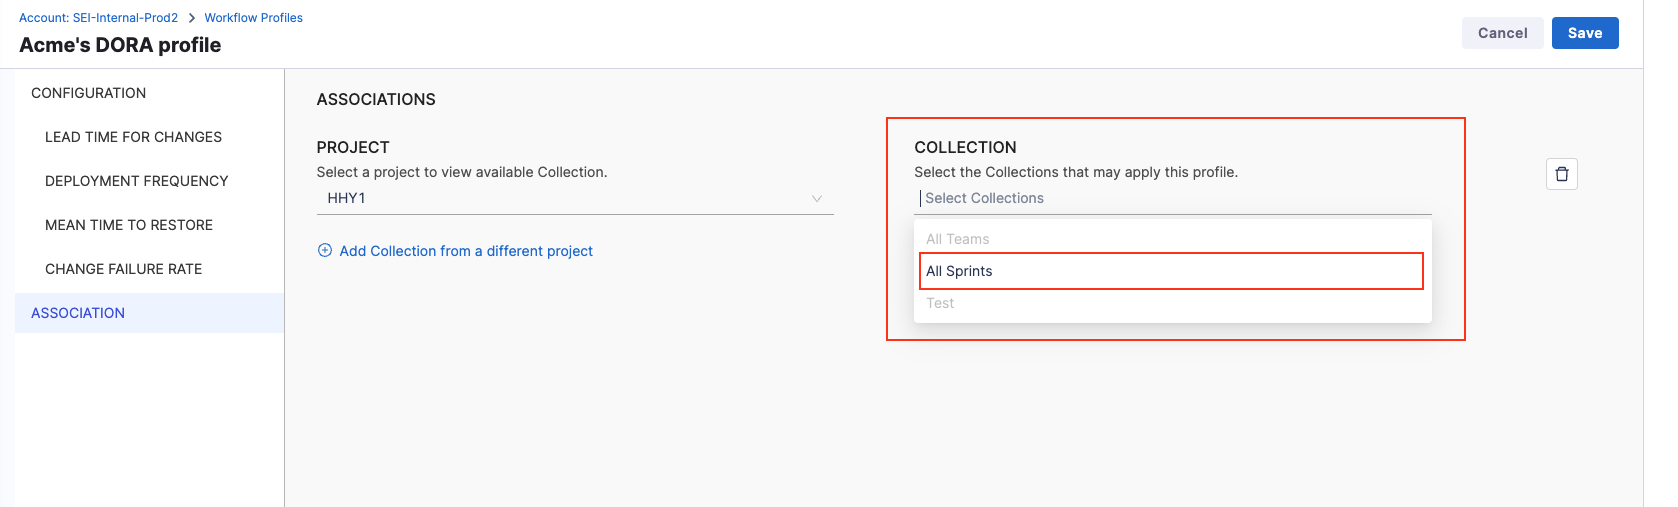Open Mean Time to Restore section
Screen dimensions: 1678x507
(x=129, y=225)
